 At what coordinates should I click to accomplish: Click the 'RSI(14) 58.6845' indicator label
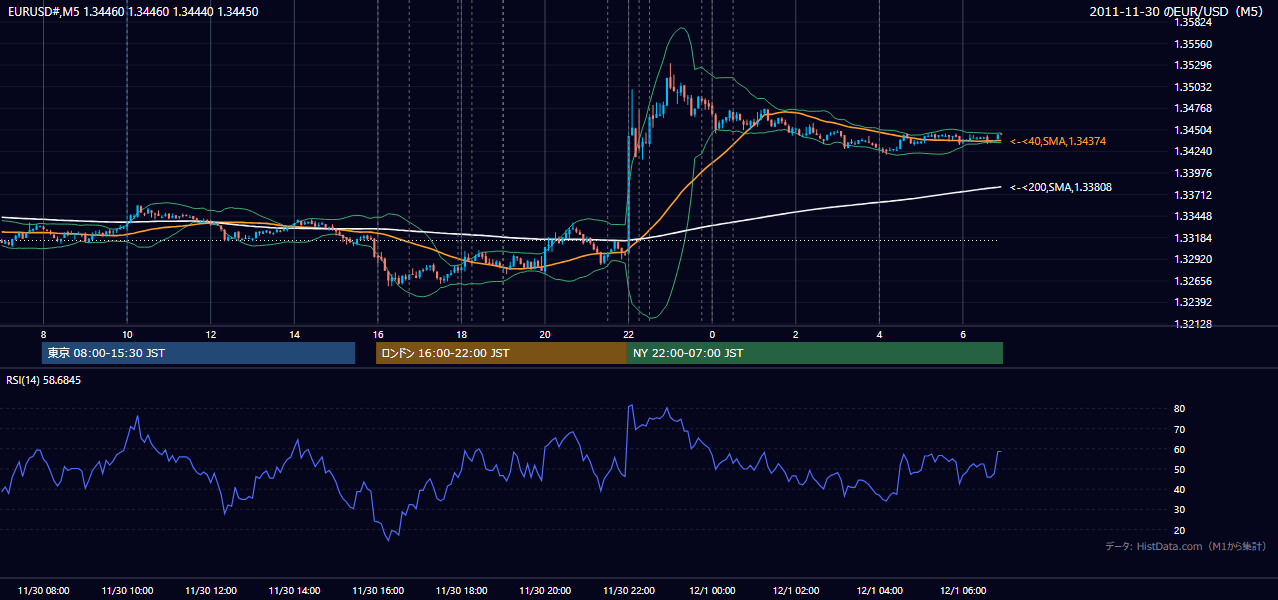click(44, 380)
